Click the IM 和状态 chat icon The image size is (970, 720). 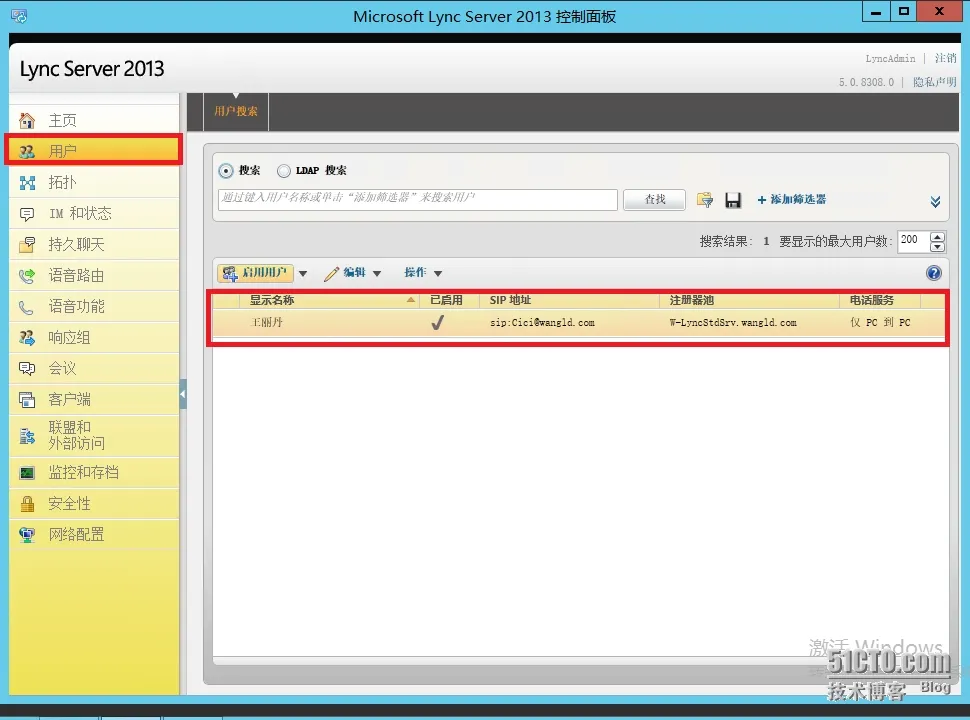tap(27, 214)
